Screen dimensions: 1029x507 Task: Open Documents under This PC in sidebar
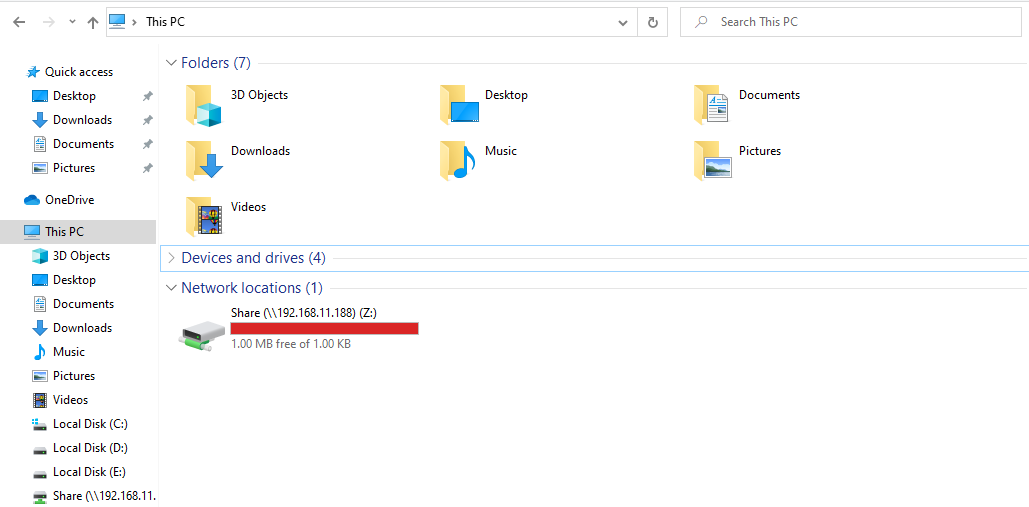(x=83, y=304)
